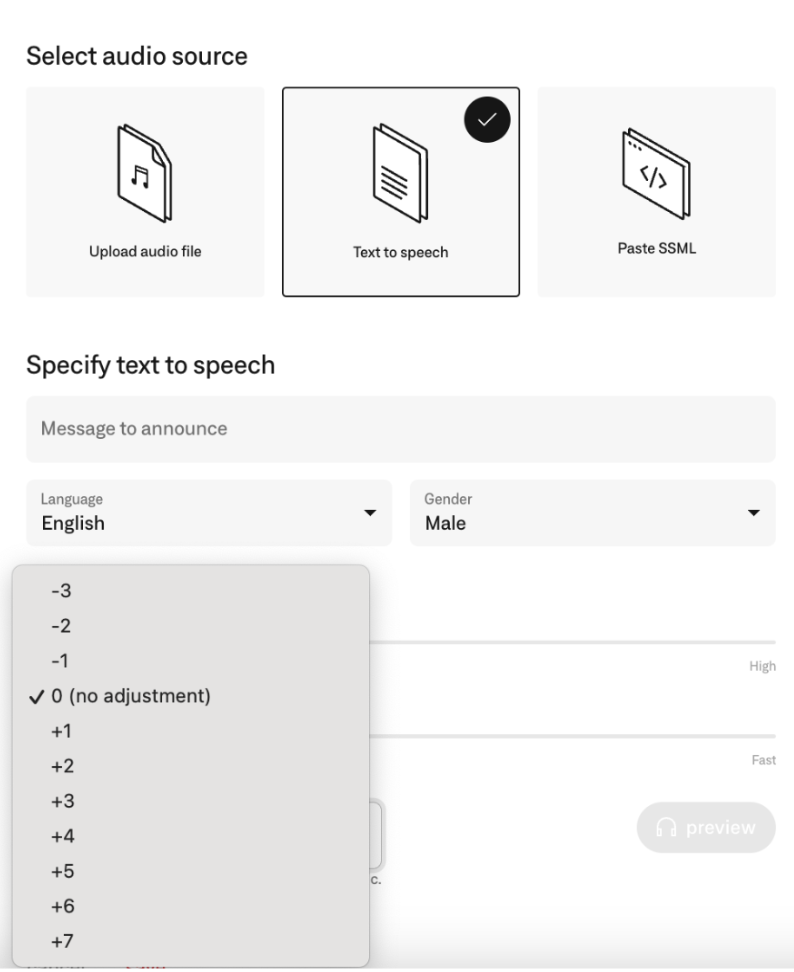
Task: Select the Paste SSML card
Action: [x=656, y=192]
